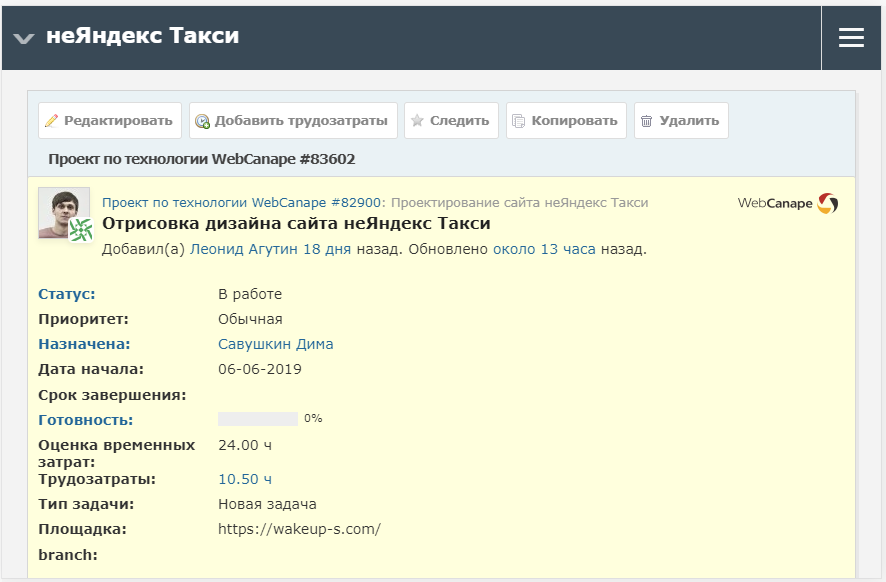Click the pencil icon on Редактировать
The height and width of the screenshot is (582, 886).
(x=51, y=120)
